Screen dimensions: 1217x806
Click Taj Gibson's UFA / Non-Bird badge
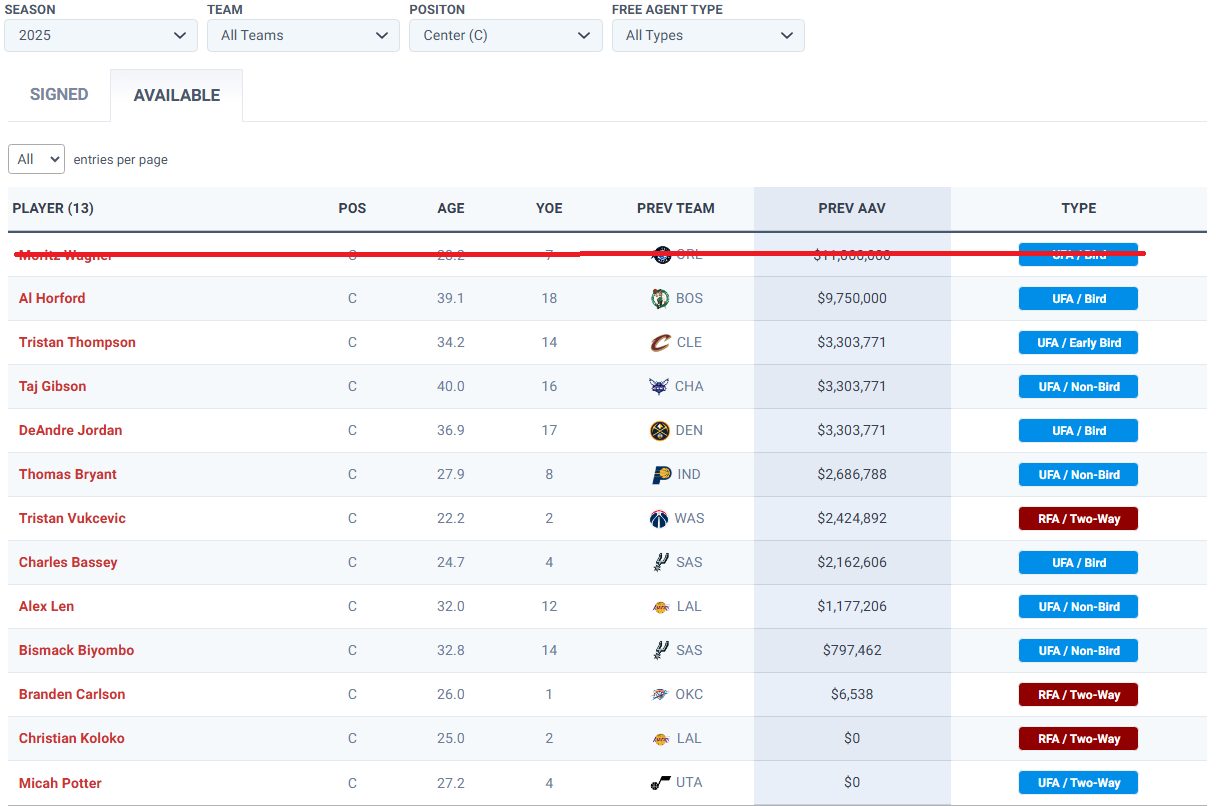tap(1078, 386)
